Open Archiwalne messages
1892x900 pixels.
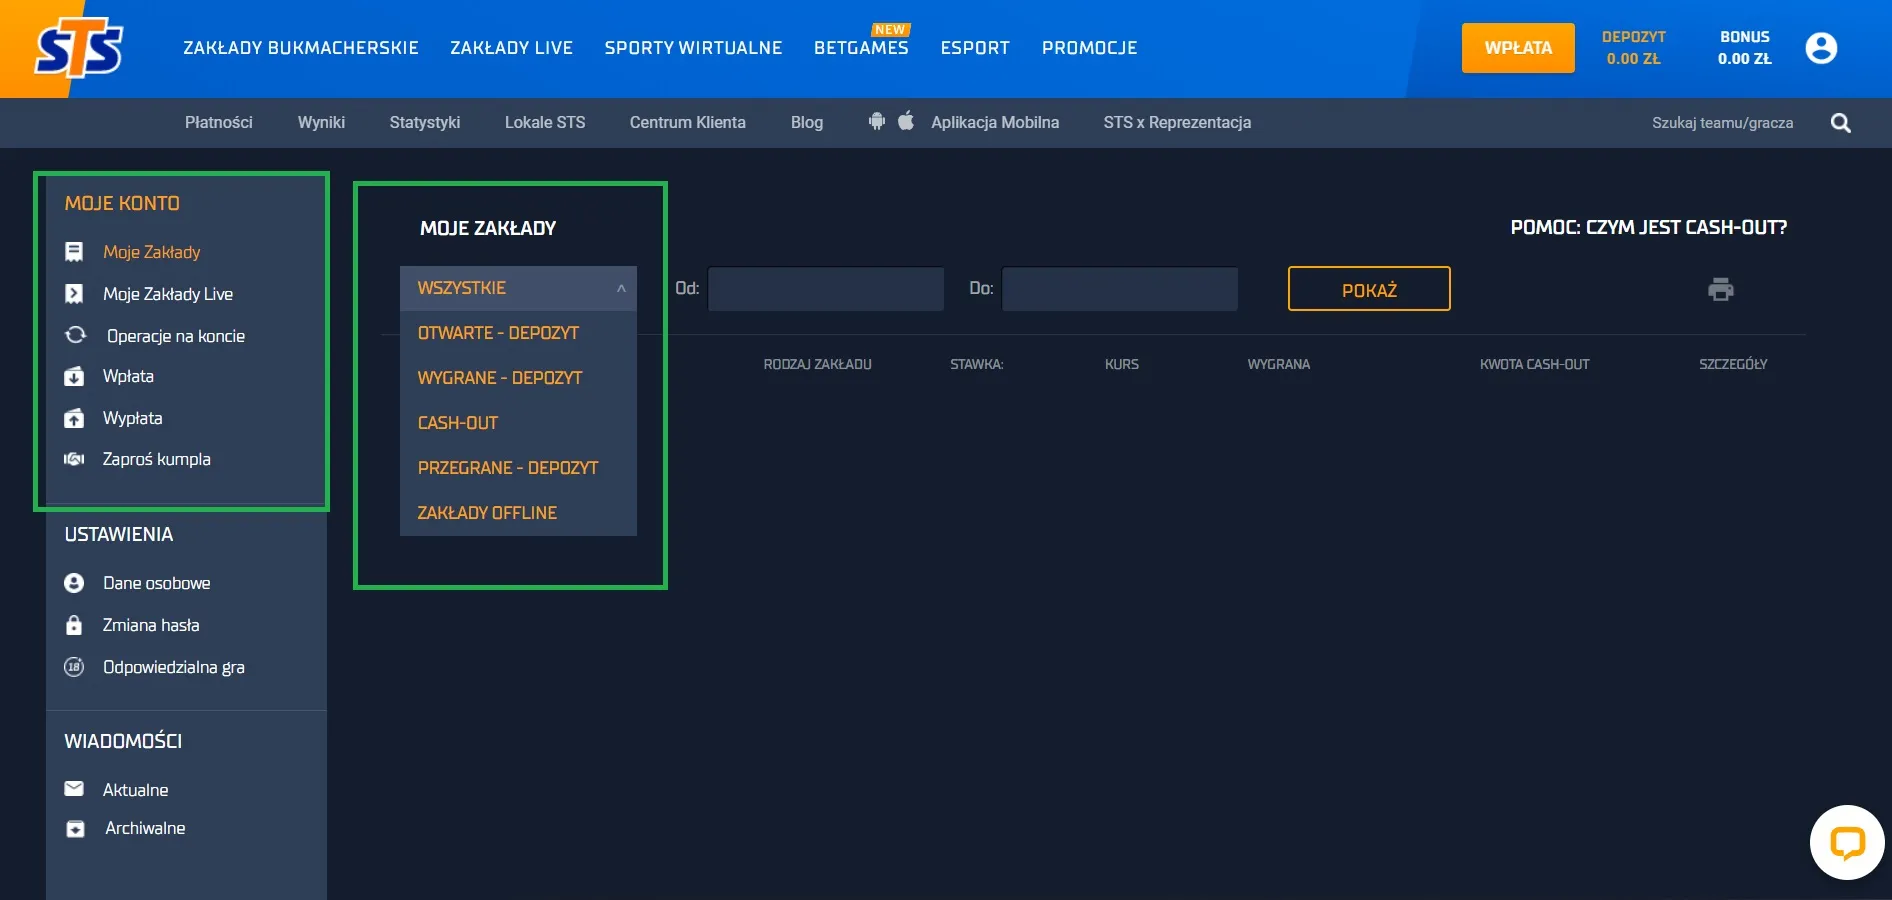(x=145, y=828)
